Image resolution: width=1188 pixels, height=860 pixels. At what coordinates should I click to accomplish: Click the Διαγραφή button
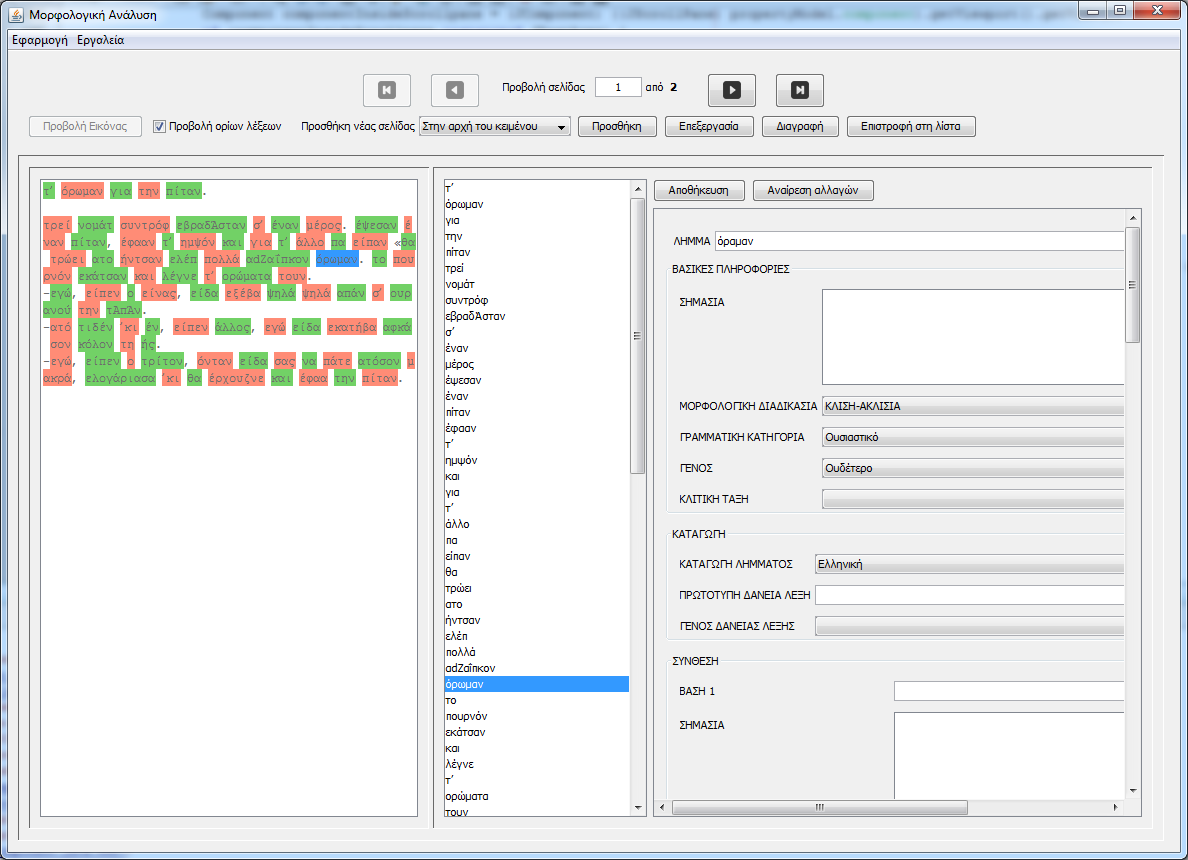click(x=799, y=127)
